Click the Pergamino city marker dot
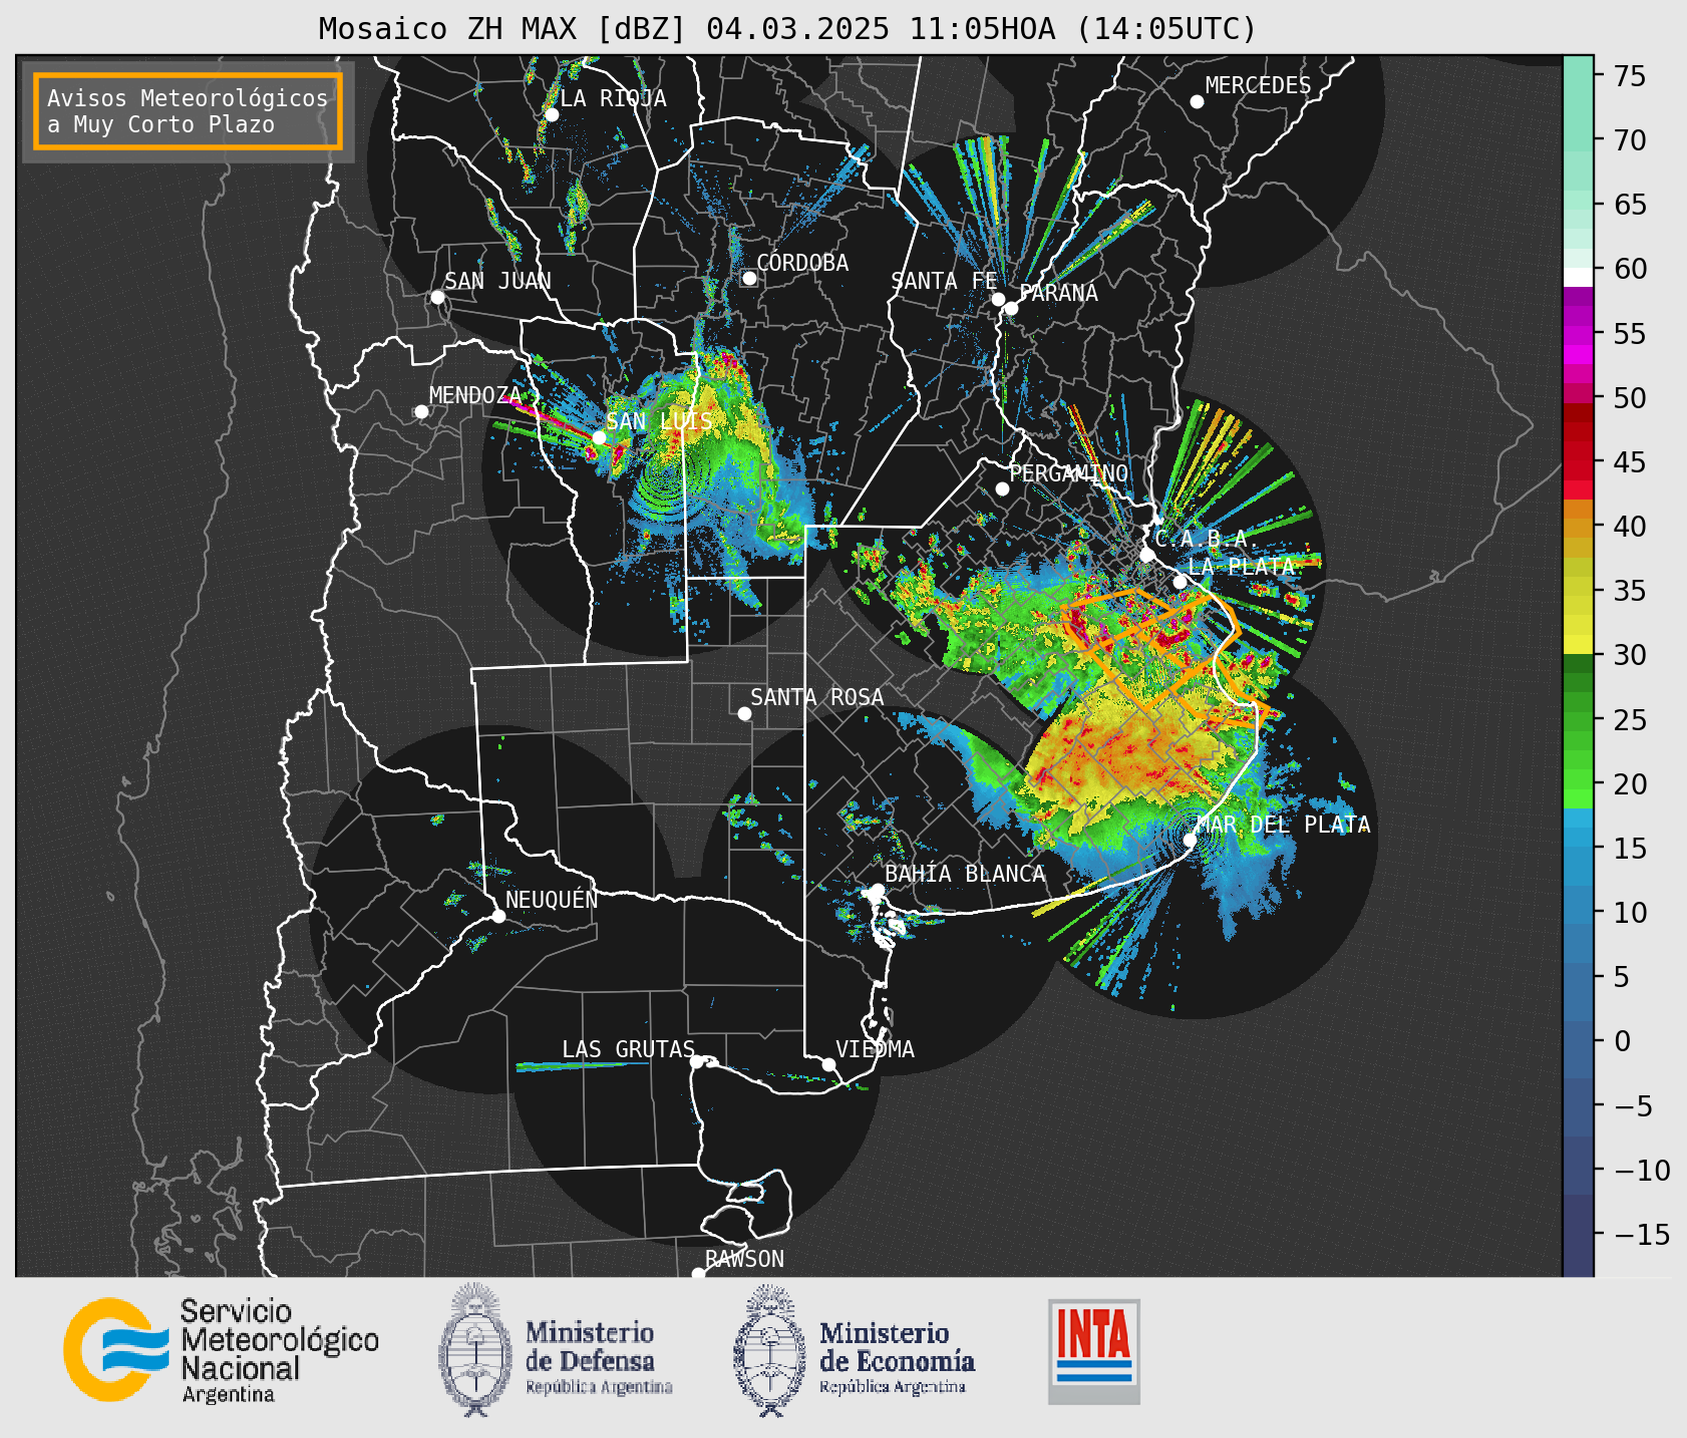Viewport: 1687px width, 1438px height. pyautogui.click(x=1002, y=489)
